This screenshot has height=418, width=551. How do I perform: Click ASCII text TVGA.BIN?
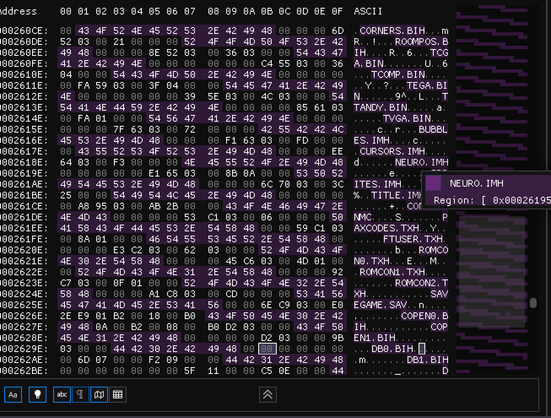point(407,118)
